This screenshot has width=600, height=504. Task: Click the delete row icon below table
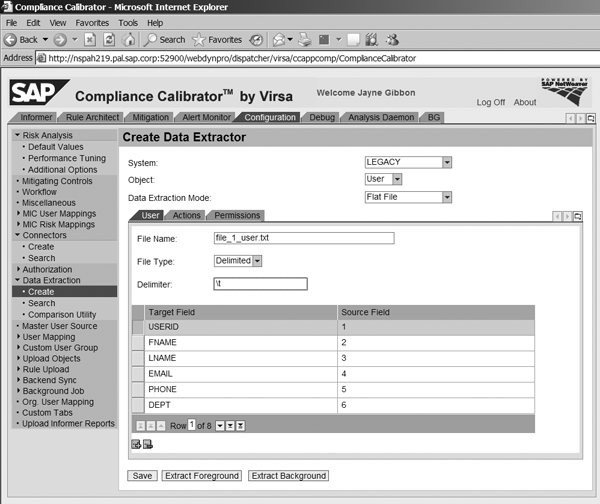147,444
